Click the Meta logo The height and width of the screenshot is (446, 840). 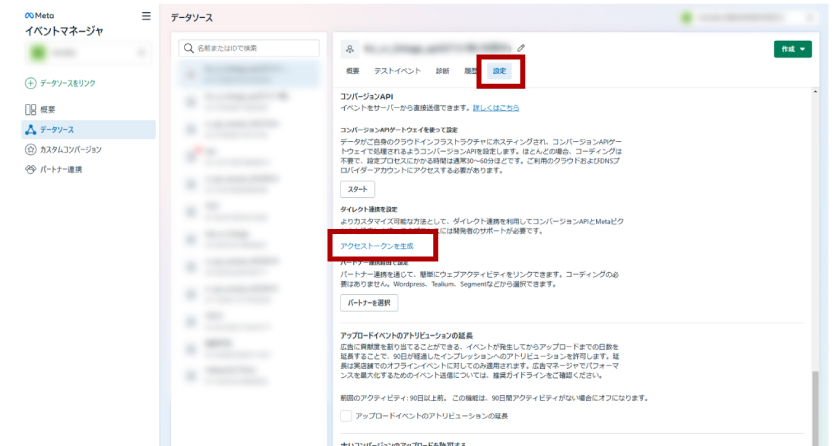pos(39,16)
